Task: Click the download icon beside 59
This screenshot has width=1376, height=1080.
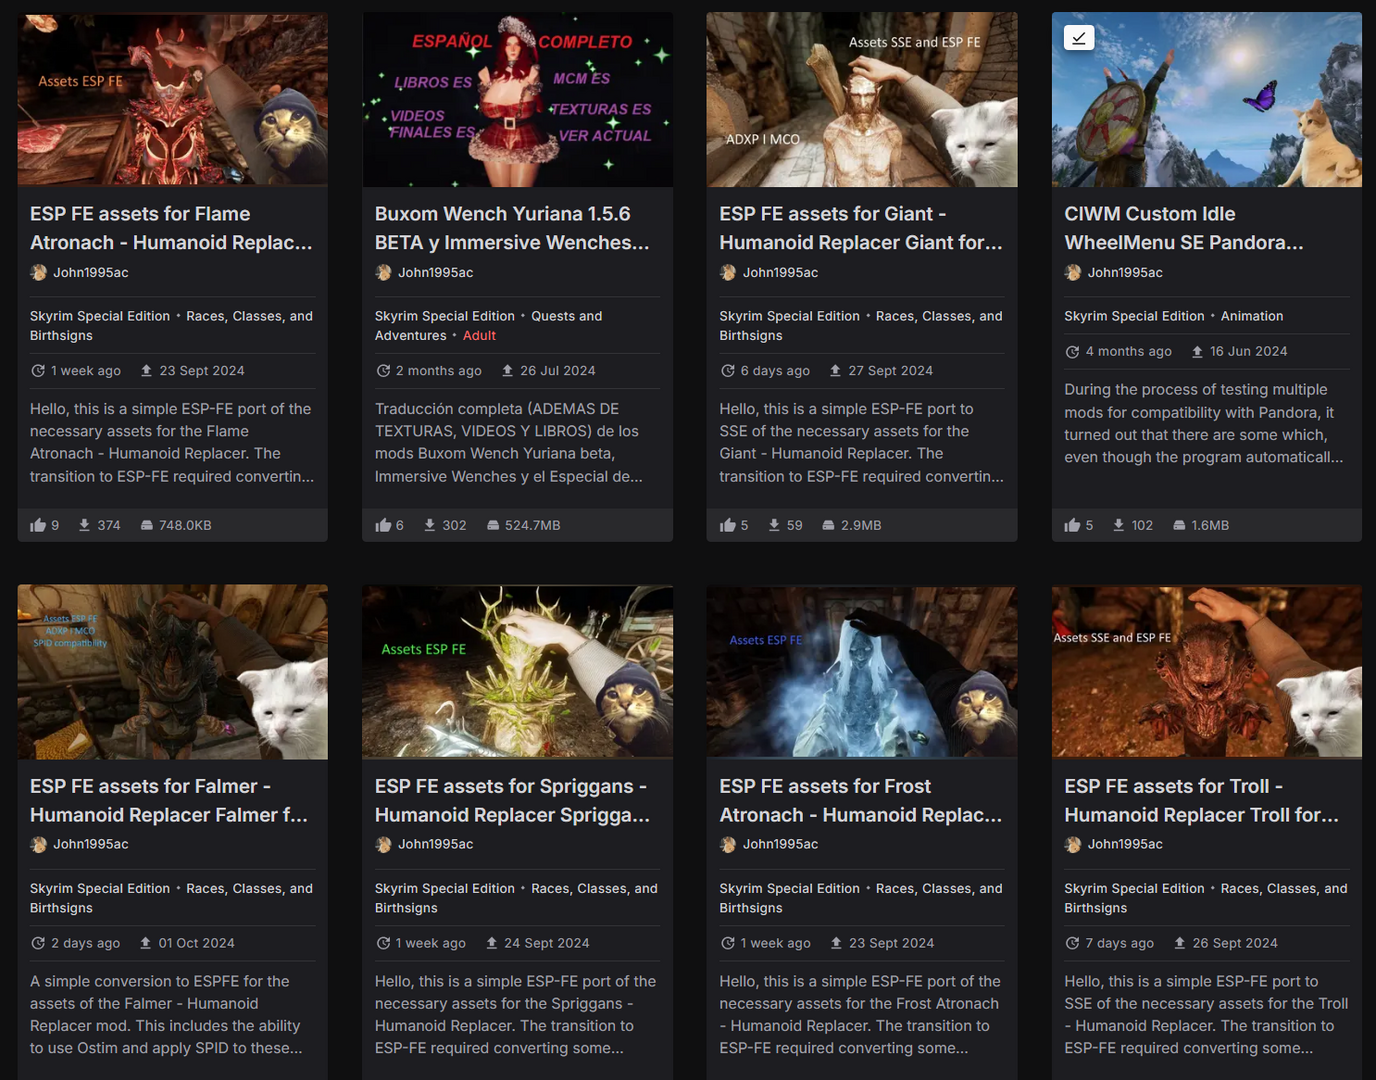Action: tap(775, 525)
